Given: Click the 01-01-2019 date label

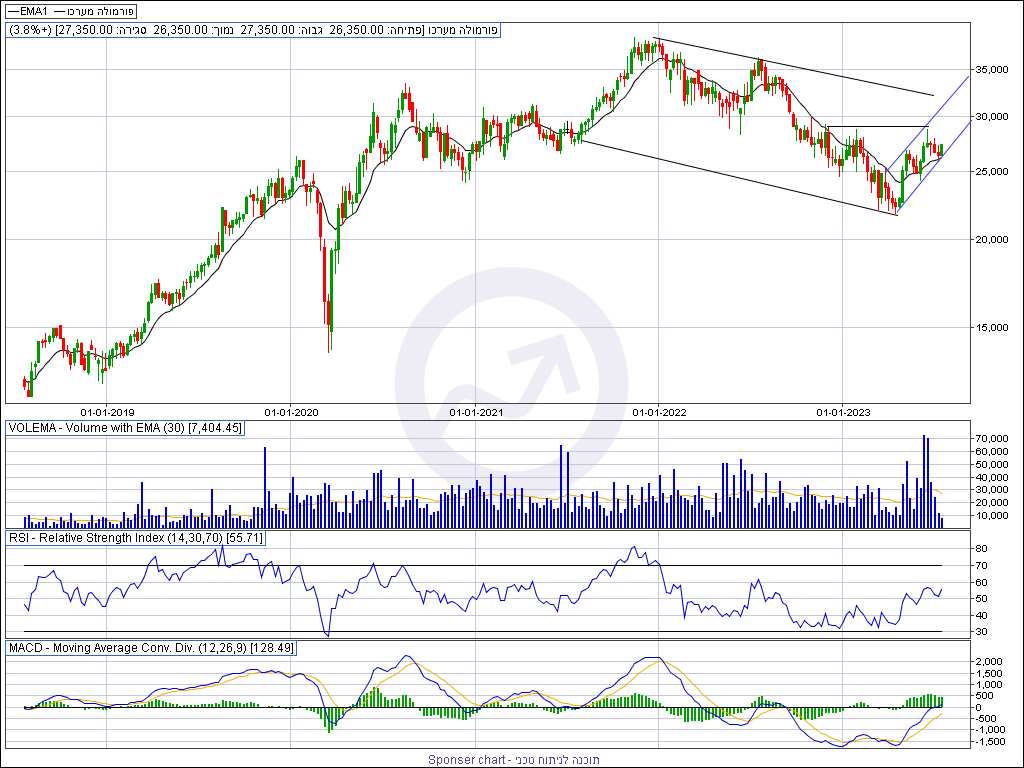Looking at the screenshot, I should 107,412.
